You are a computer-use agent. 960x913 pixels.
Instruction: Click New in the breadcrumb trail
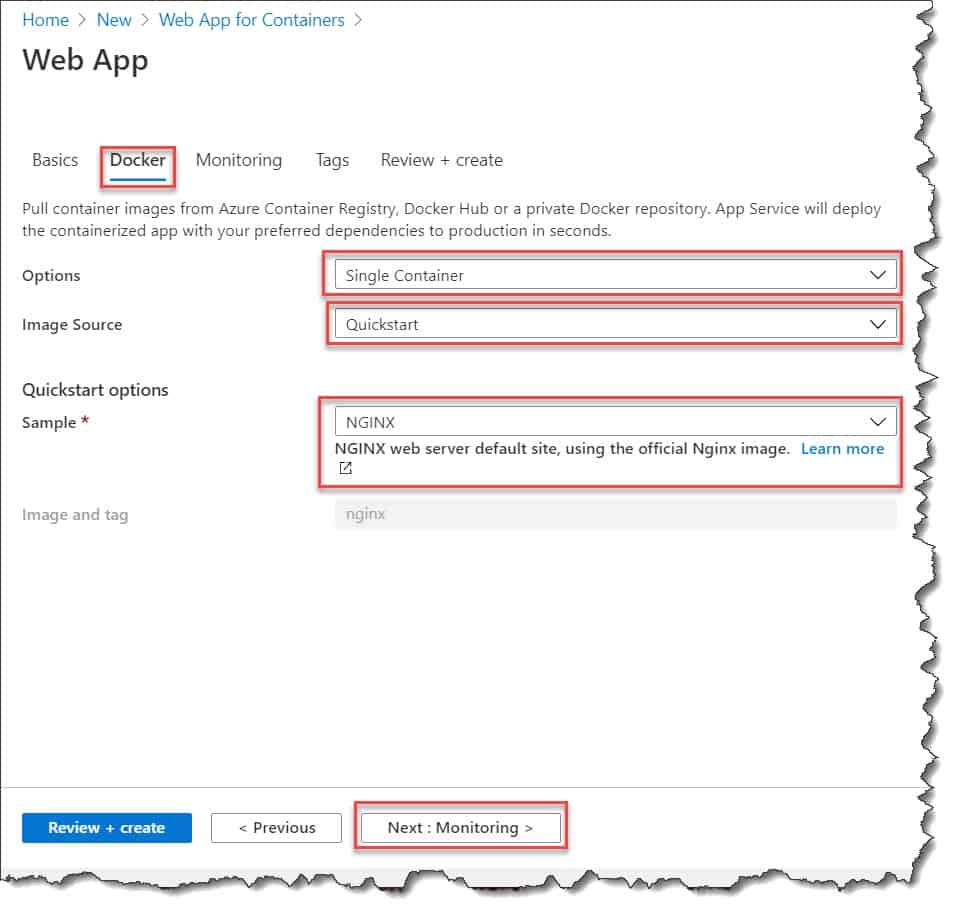(114, 19)
